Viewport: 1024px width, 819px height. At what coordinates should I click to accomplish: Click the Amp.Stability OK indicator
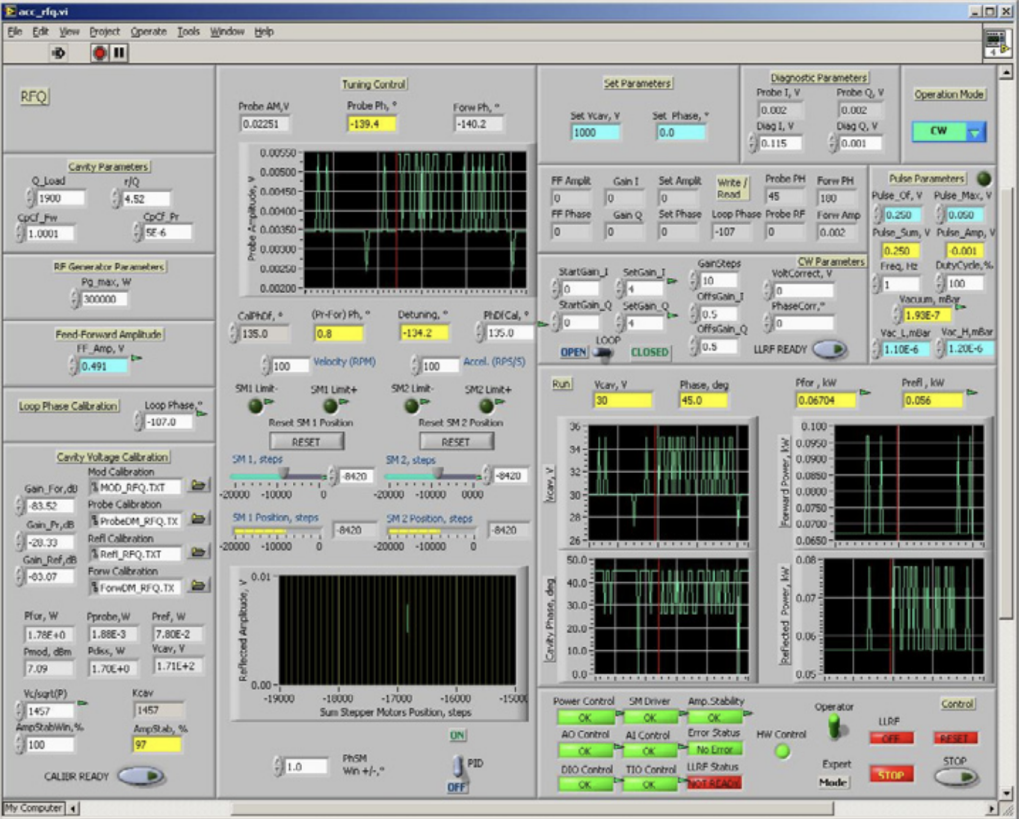coord(714,717)
